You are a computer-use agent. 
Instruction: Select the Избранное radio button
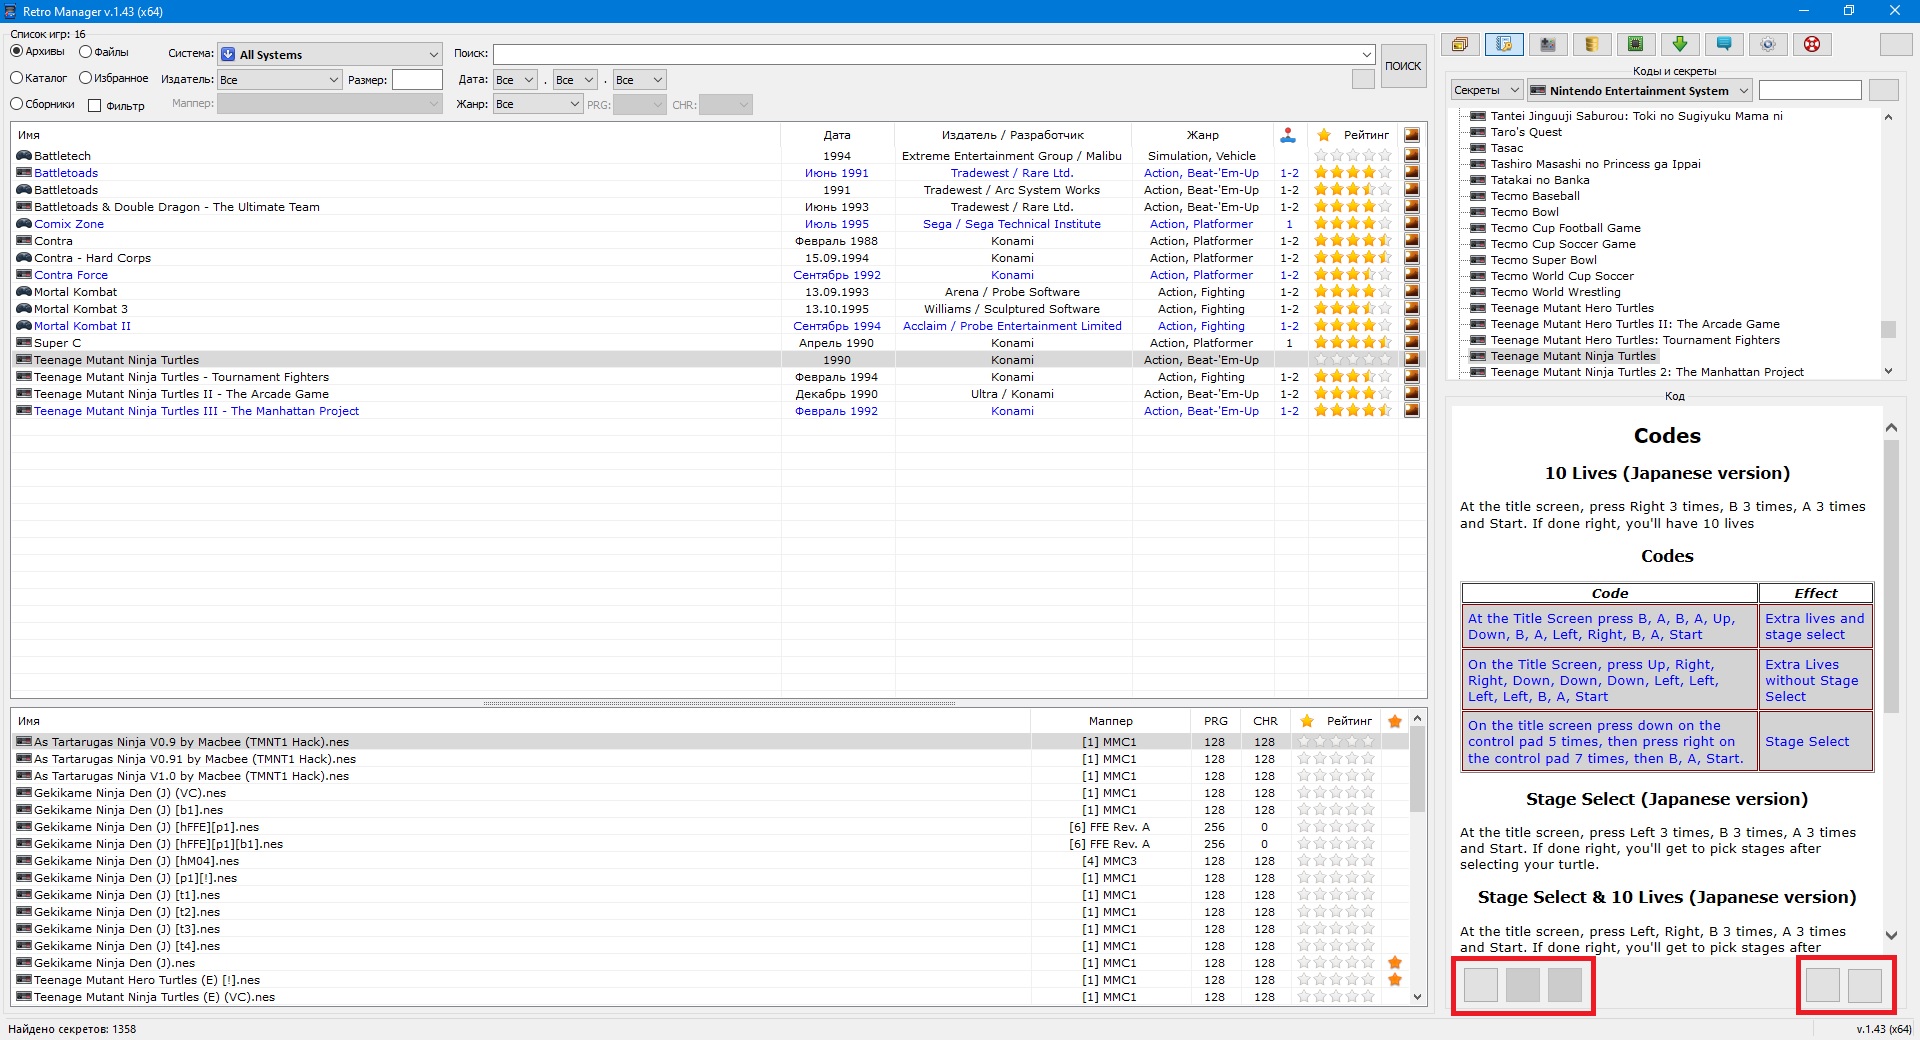point(86,78)
